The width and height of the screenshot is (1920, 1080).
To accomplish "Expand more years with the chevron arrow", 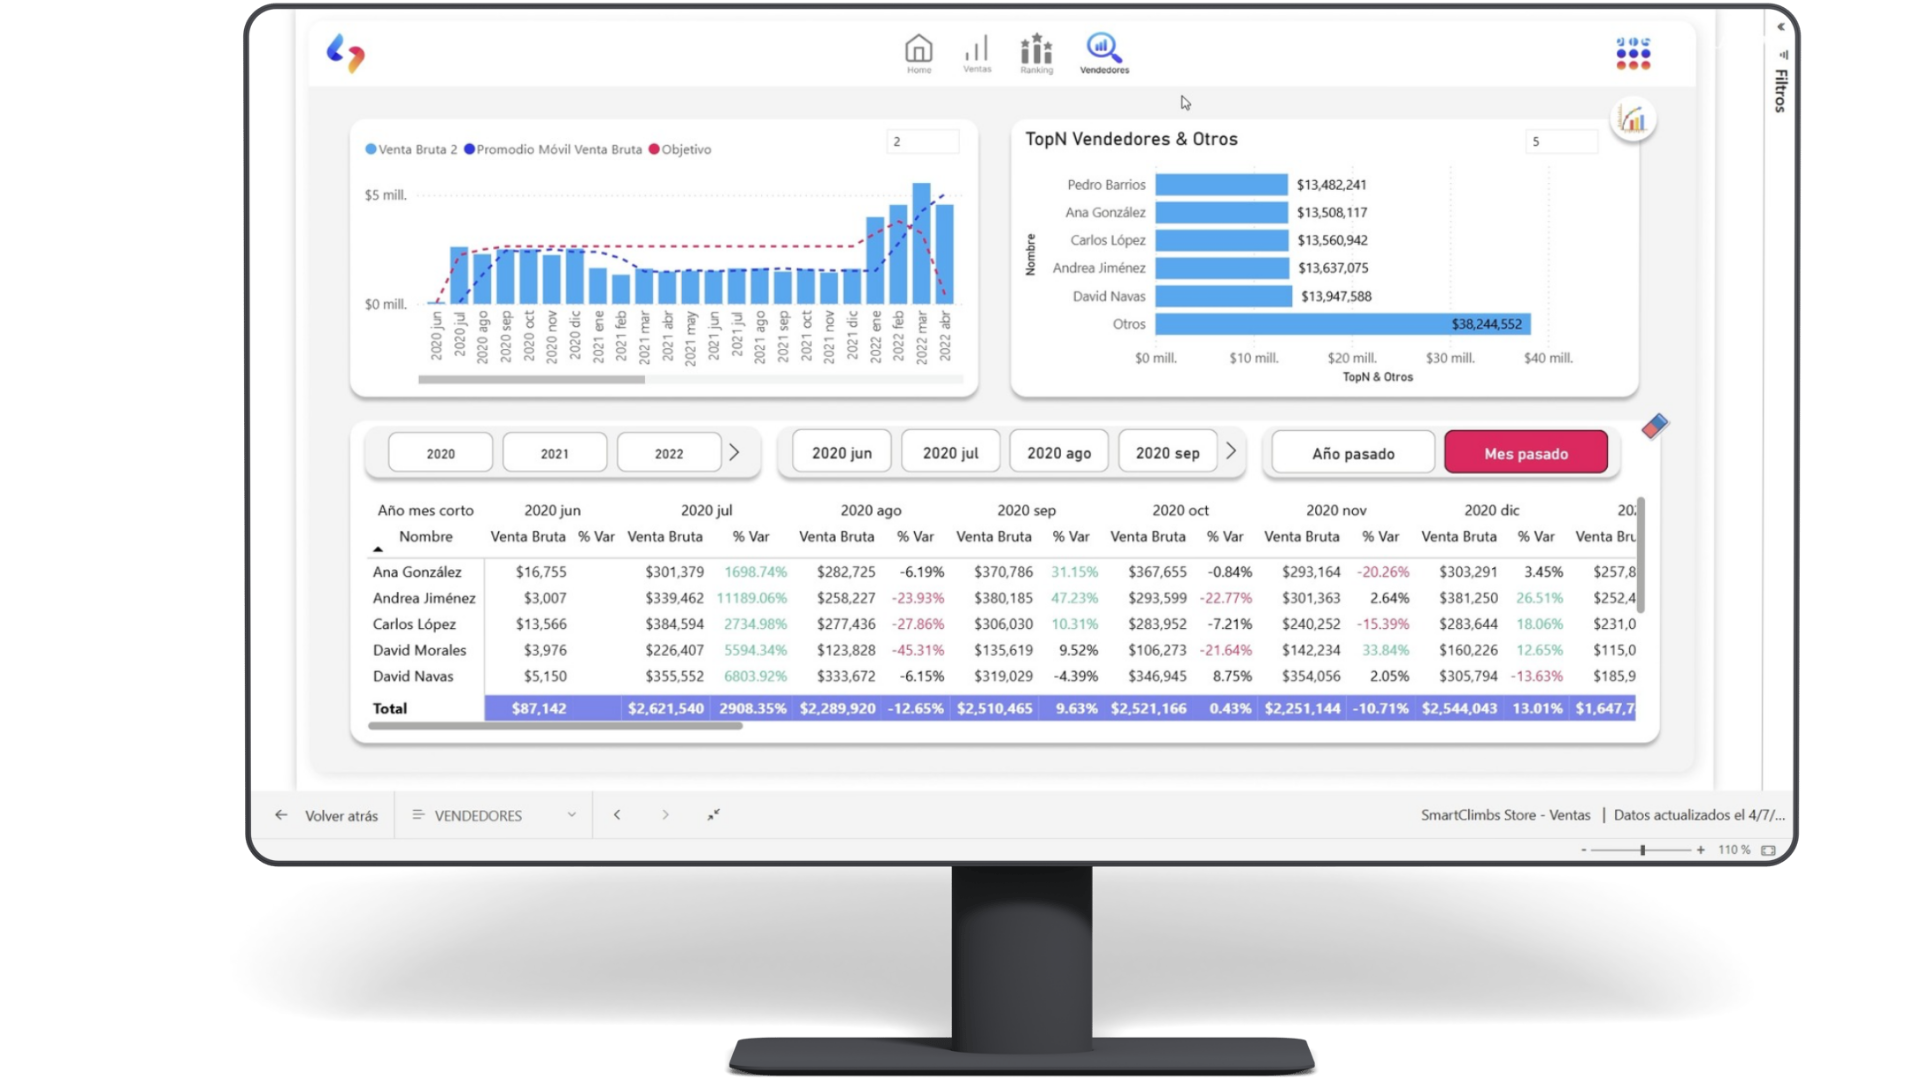I will tap(734, 452).
